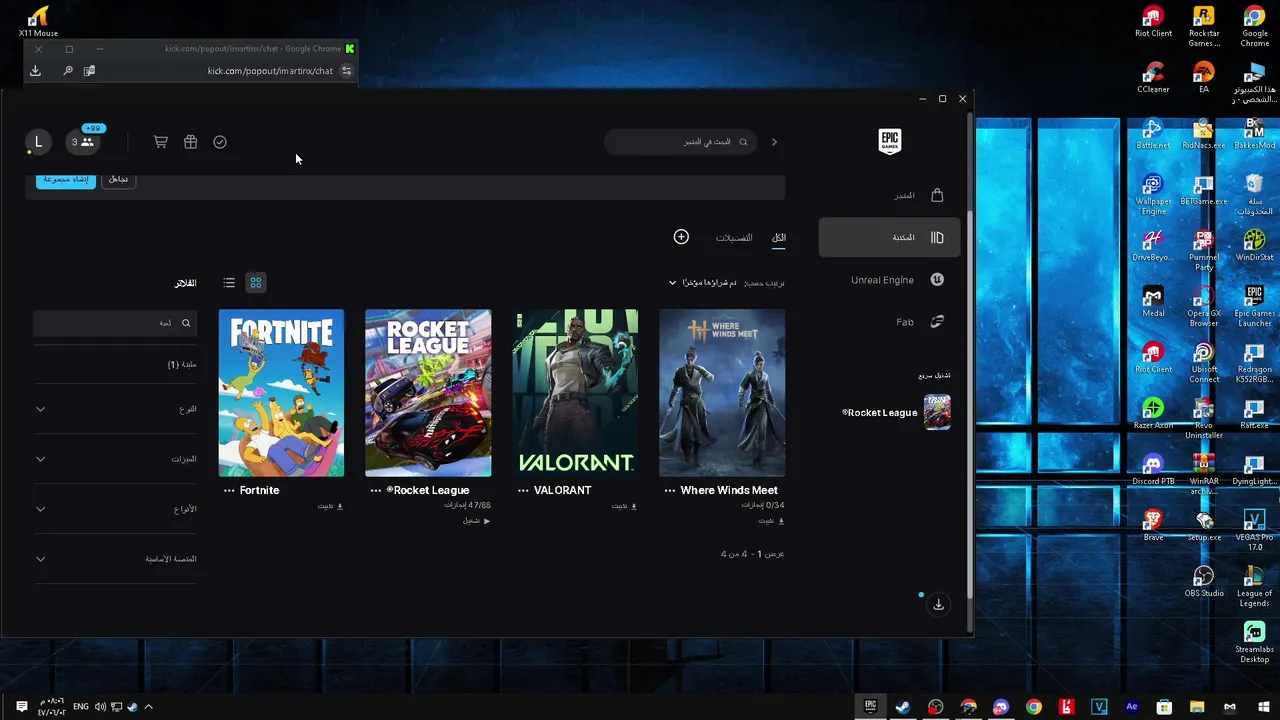Quick launch Rocket League from sidebar
This screenshot has height=720, width=1280.
point(896,412)
